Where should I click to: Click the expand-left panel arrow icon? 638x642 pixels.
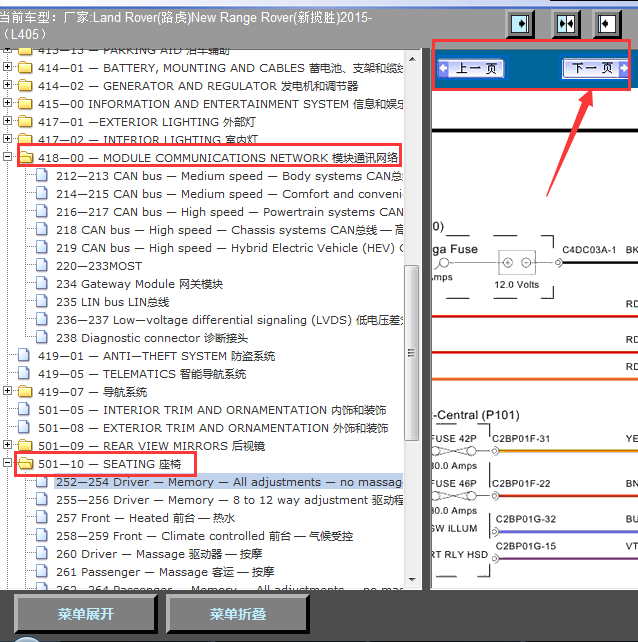tap(606, 24)
